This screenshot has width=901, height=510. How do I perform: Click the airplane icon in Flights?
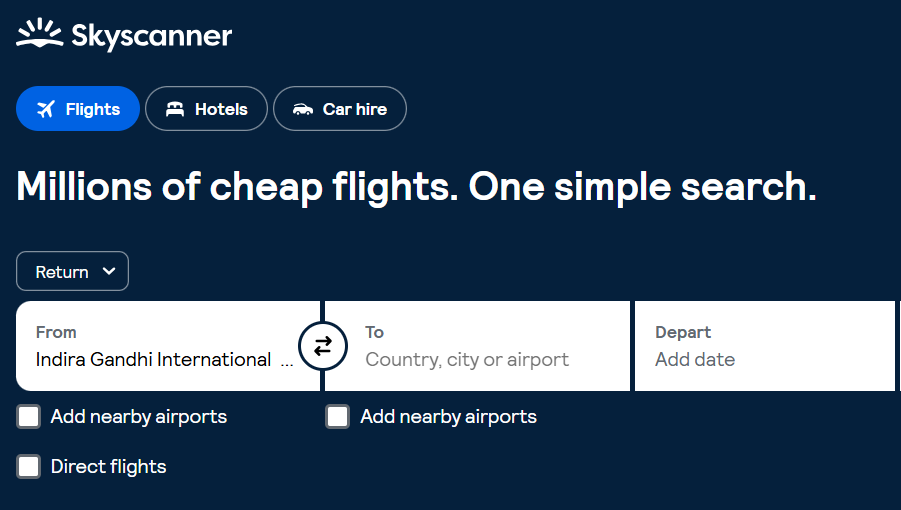[46, 109]
